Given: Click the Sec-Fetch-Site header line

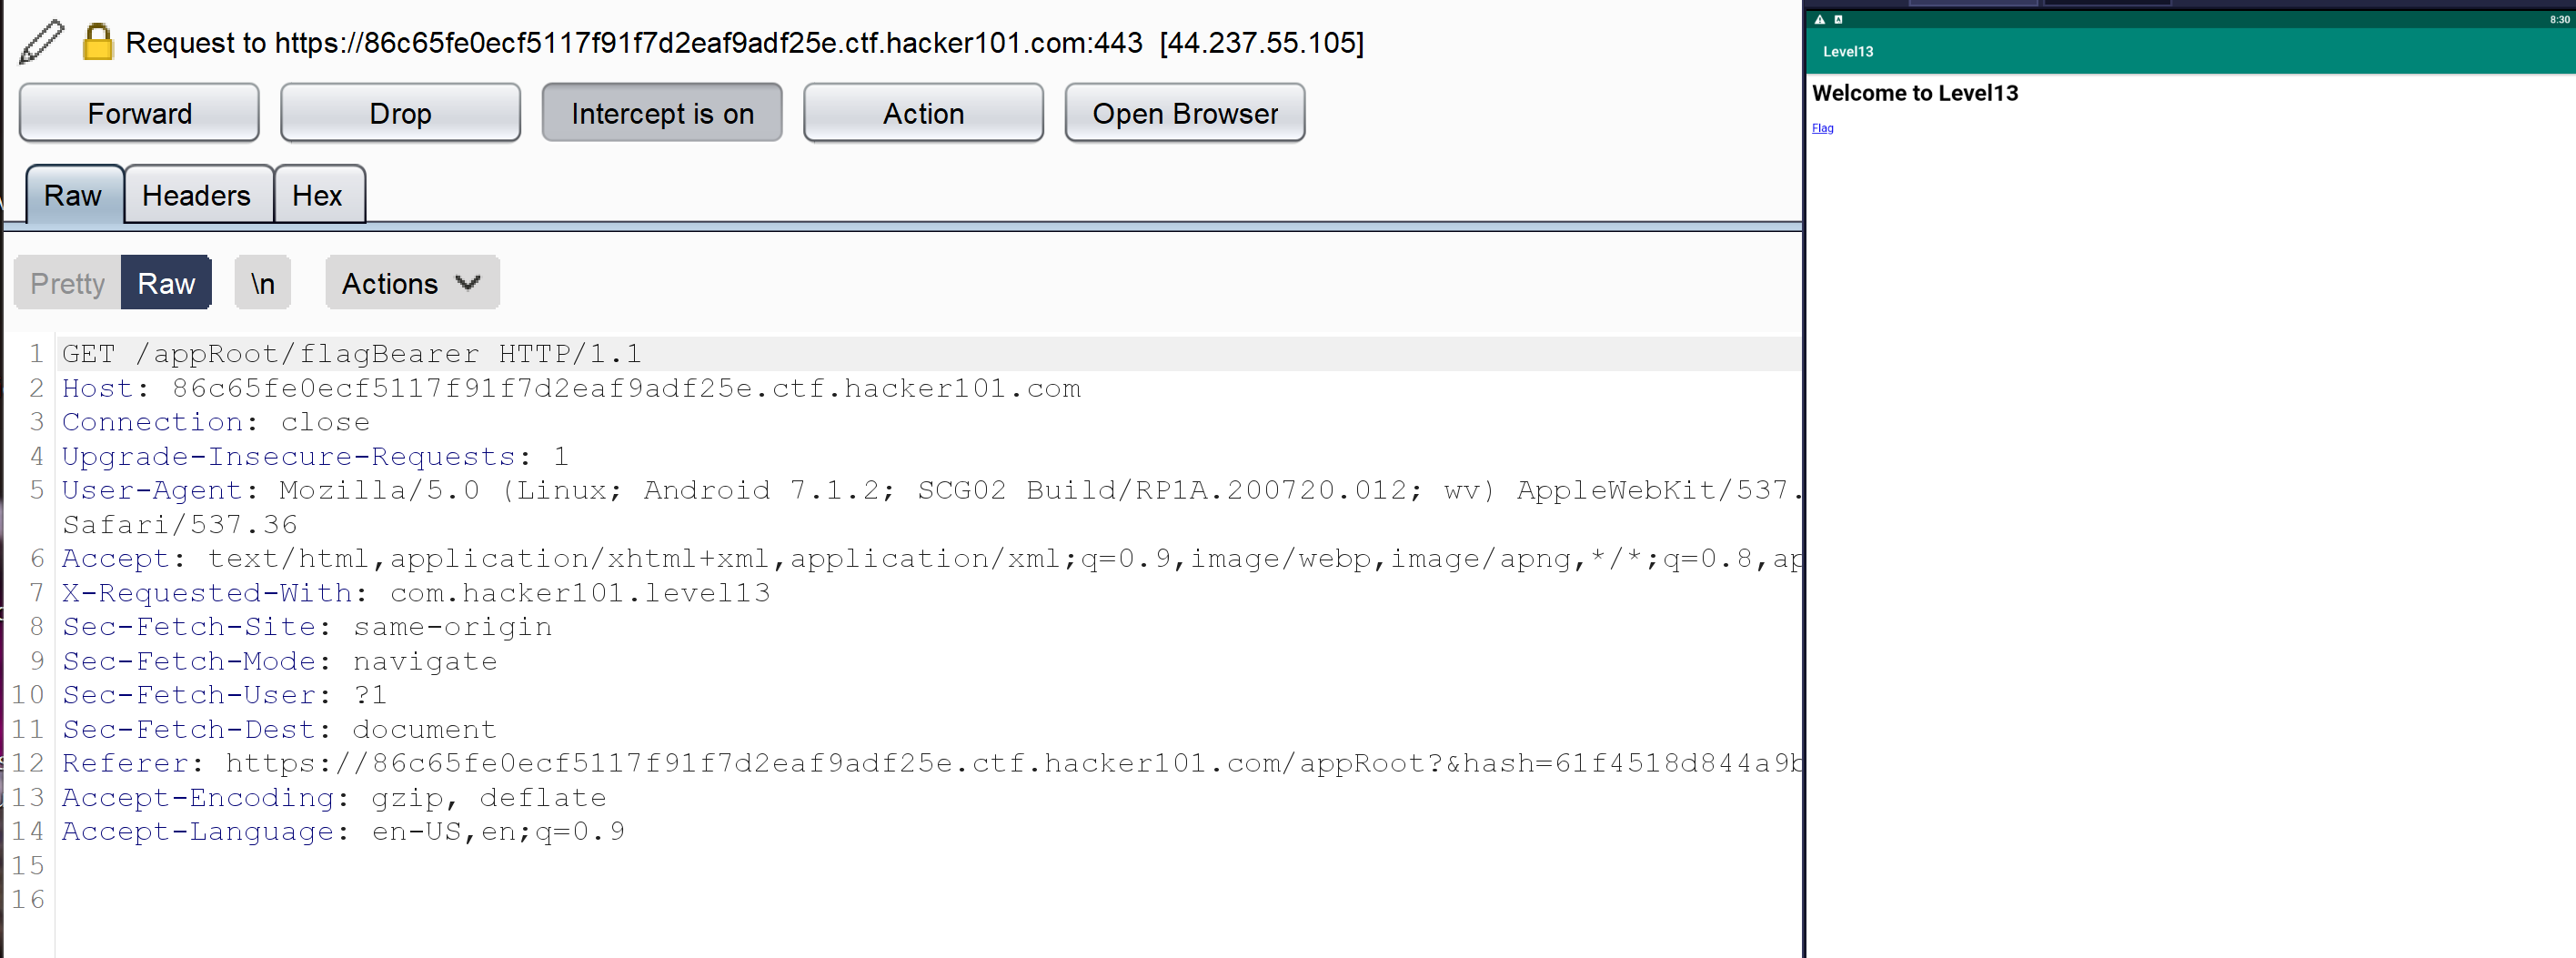Looking at the screenshot, I should [x=307, y=627].
